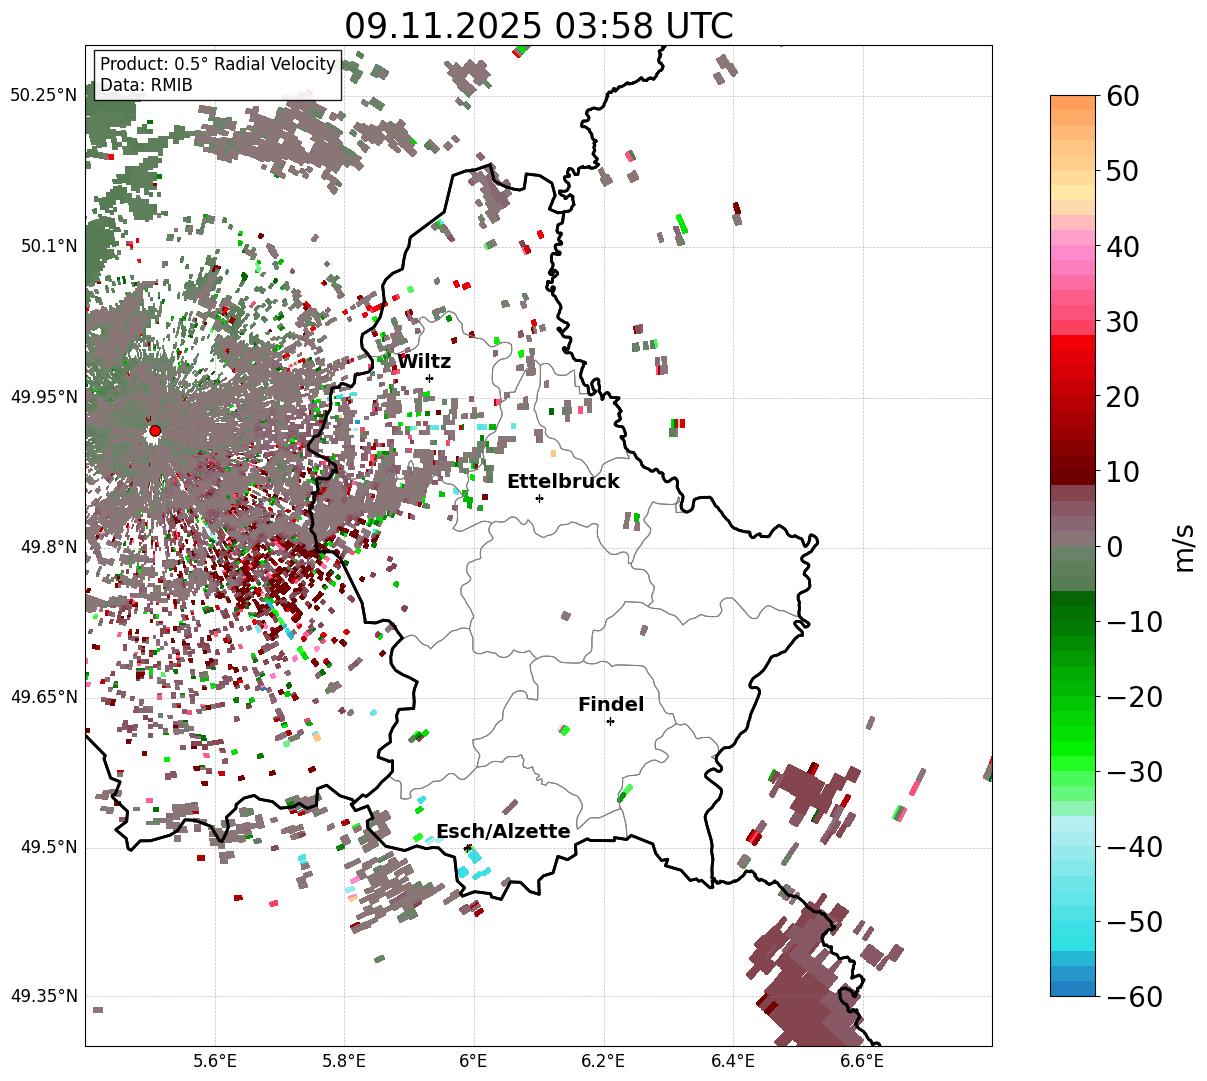
Task: Click the bright green colorbar band near -25
Action: pyautogui.click(x=1073, y=735)
